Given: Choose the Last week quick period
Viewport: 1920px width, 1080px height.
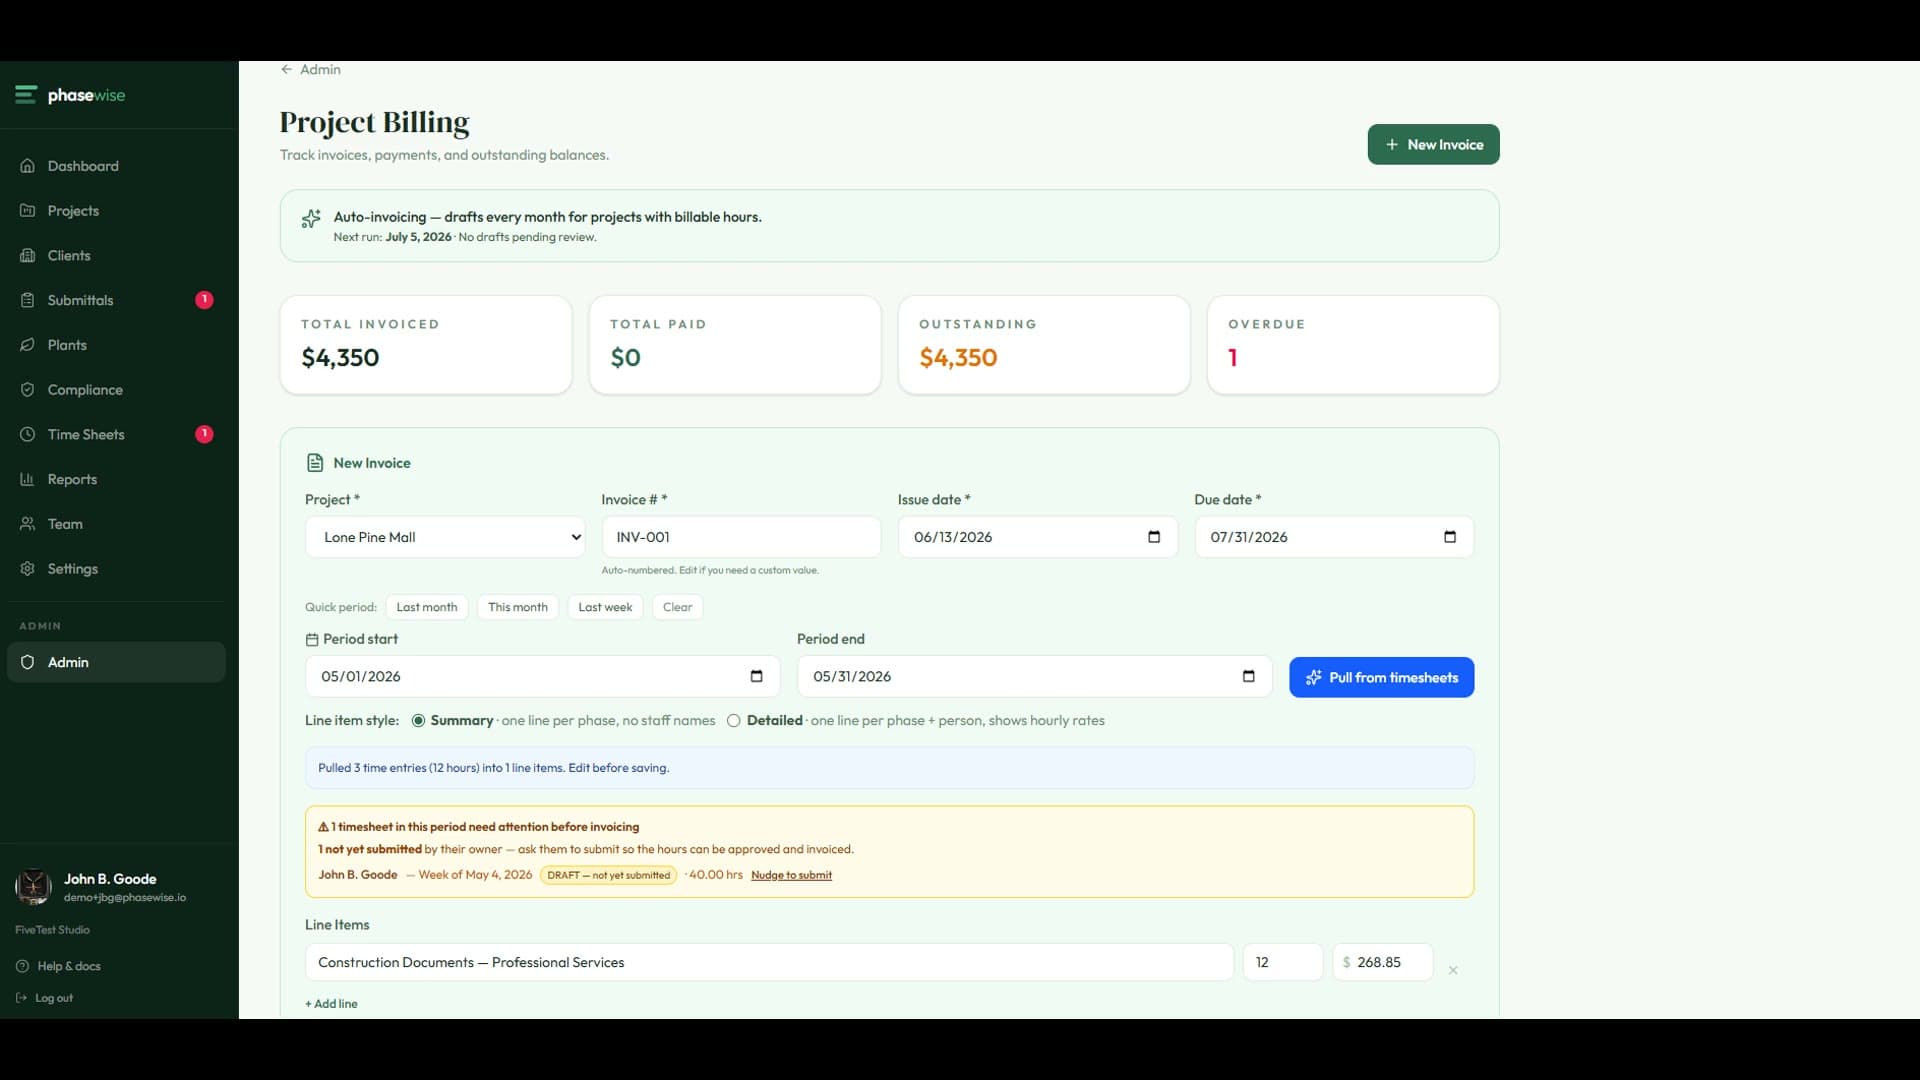Looking at the screenshot, I should [x=605, y=607].
